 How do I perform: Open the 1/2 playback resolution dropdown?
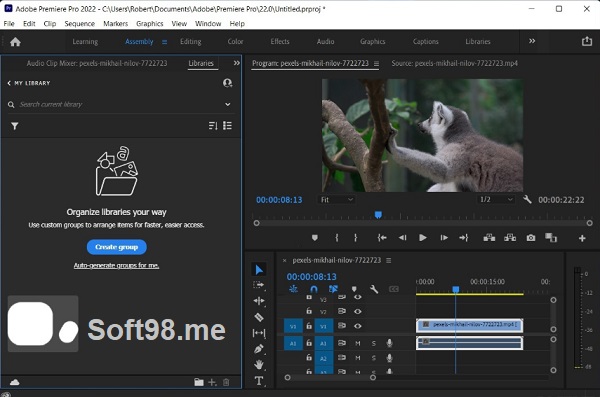[496, 199]
